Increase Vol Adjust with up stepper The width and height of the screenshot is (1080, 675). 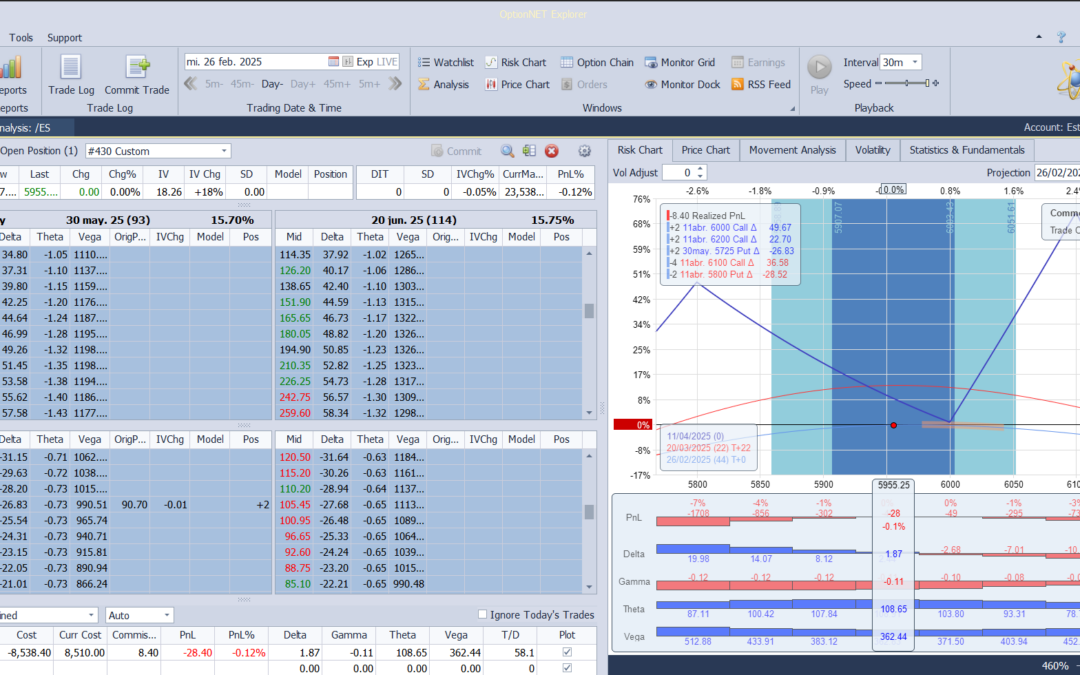[700, 169]
